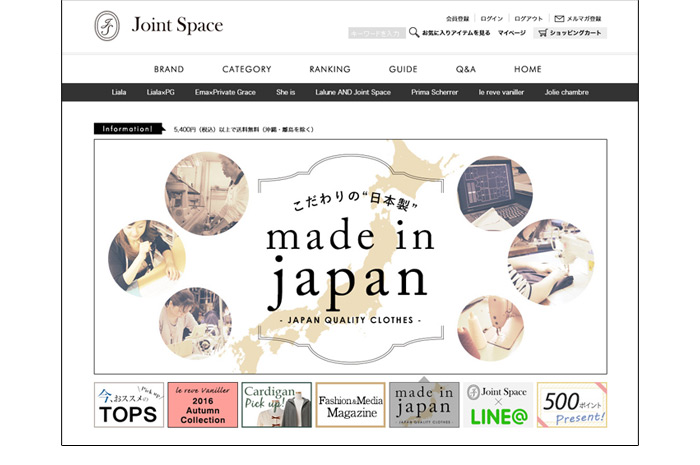The width and height of the screenshot is (700, 465).
Task: Open the Fashion&Media Magazine thumbnail
Action: (x=350, y=405)
